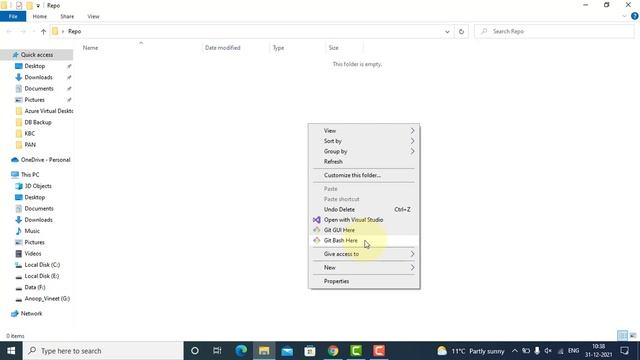
Task: Expand the Group by submenu
Action: (x=364, y=151)
